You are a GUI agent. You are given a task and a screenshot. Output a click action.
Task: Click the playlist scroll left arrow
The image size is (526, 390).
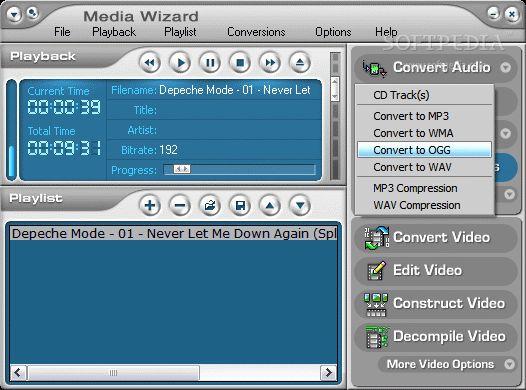(18, 373)
